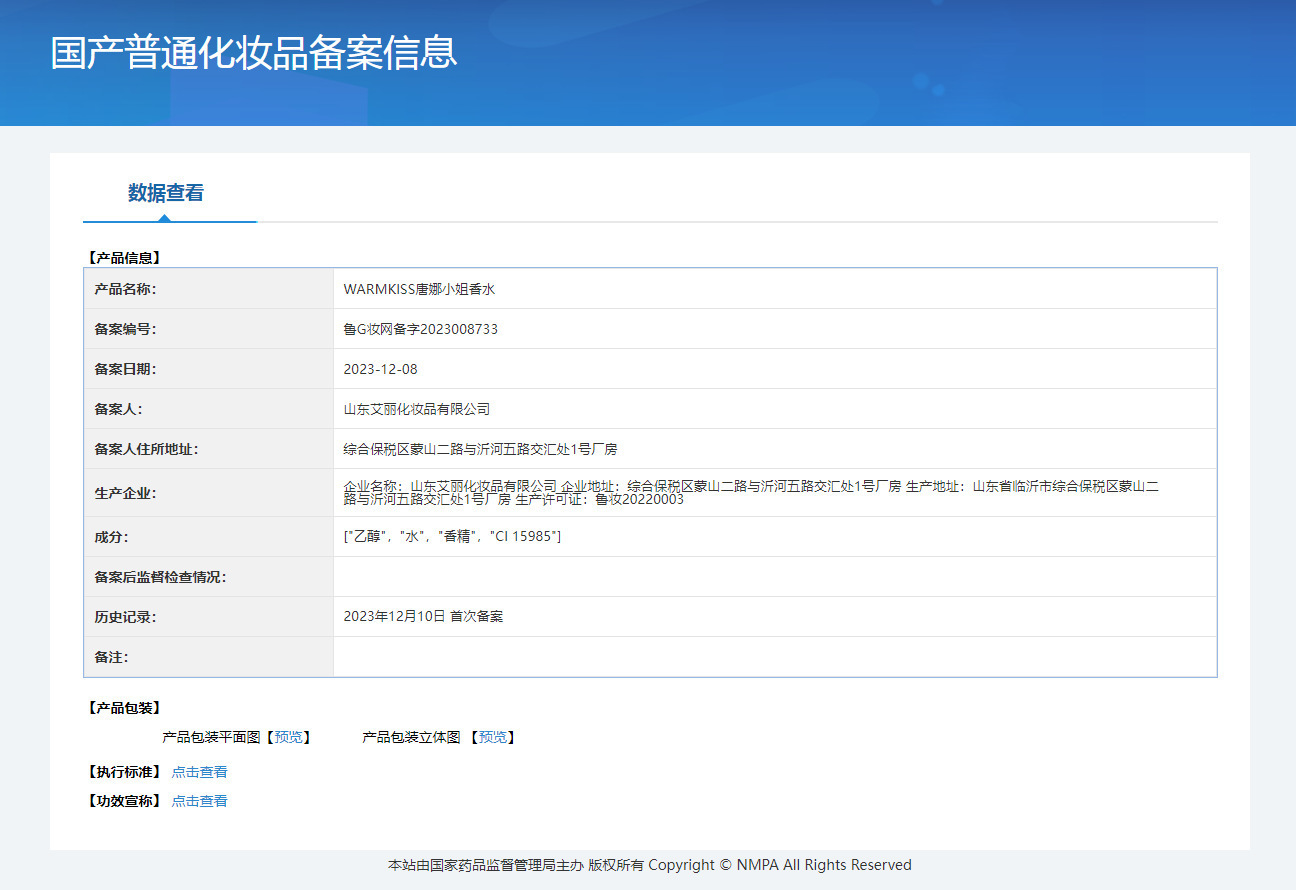Click product name WARMKISS唐娜小姐香水
The width and height of the screenshot is (1296, 890).
[x=419, y=289]
